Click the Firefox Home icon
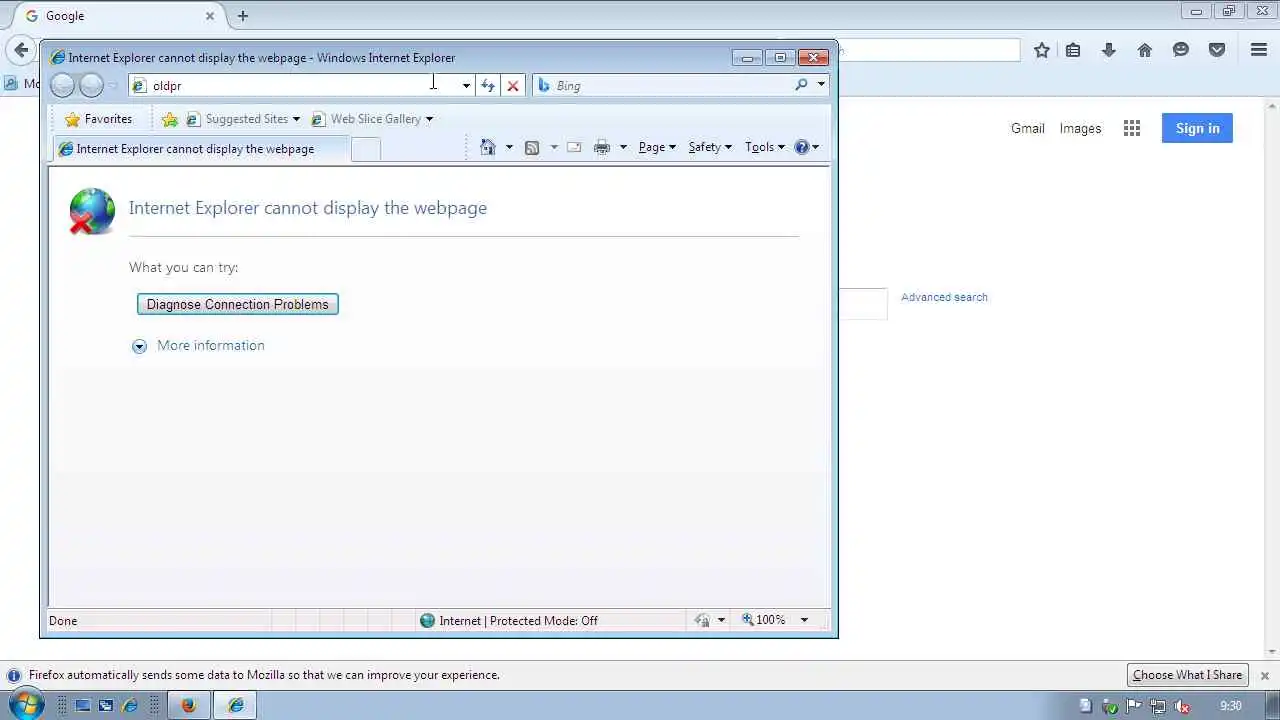 (x=1145, y=50)
